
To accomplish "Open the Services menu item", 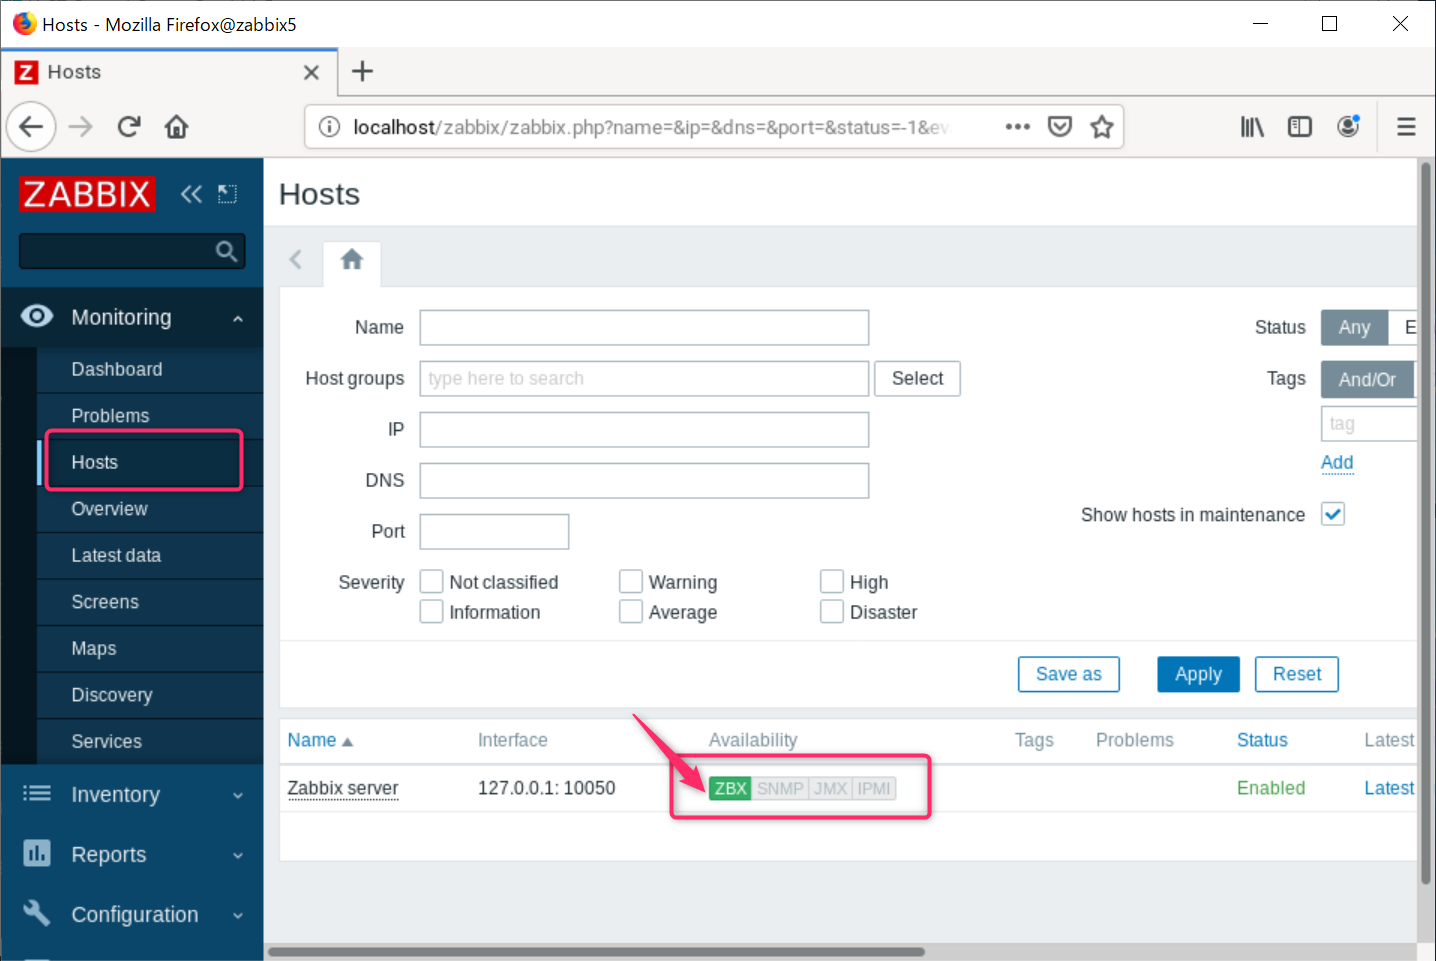I will click(150, 741).
